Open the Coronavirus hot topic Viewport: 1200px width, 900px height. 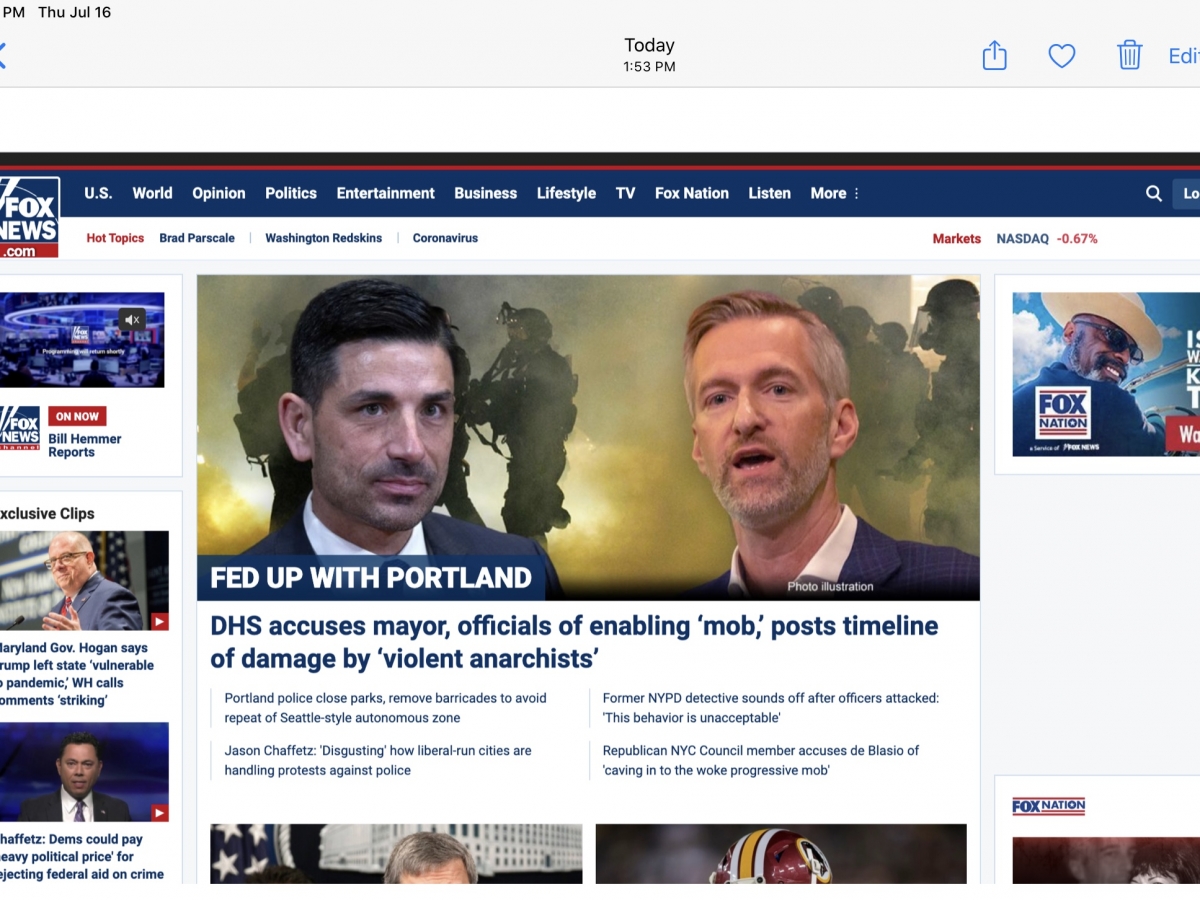click(x=445, y=238)
